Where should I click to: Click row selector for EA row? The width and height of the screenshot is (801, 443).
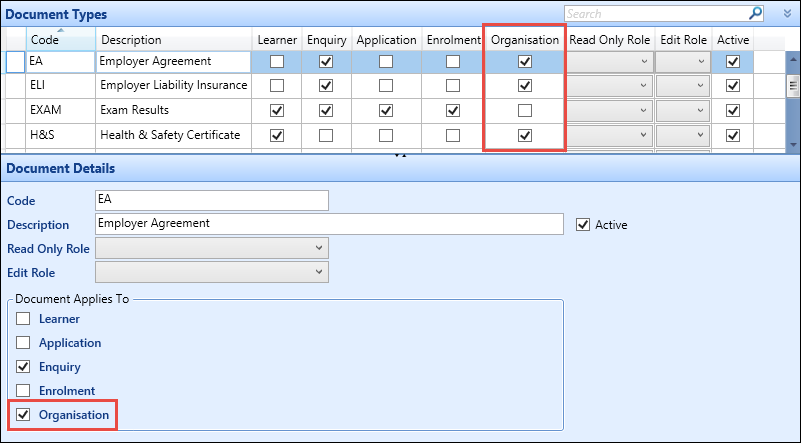tap(15, 62)
